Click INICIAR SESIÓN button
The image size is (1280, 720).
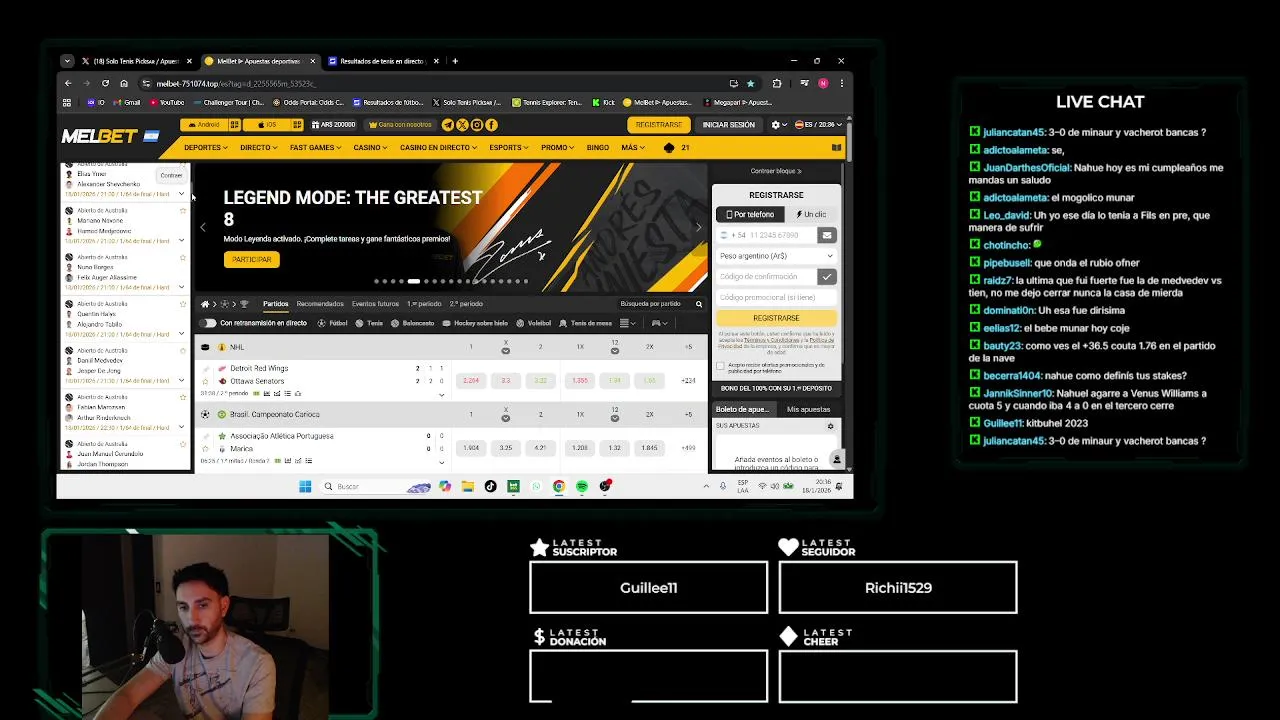pyautogui.click(x=729, y=125)
